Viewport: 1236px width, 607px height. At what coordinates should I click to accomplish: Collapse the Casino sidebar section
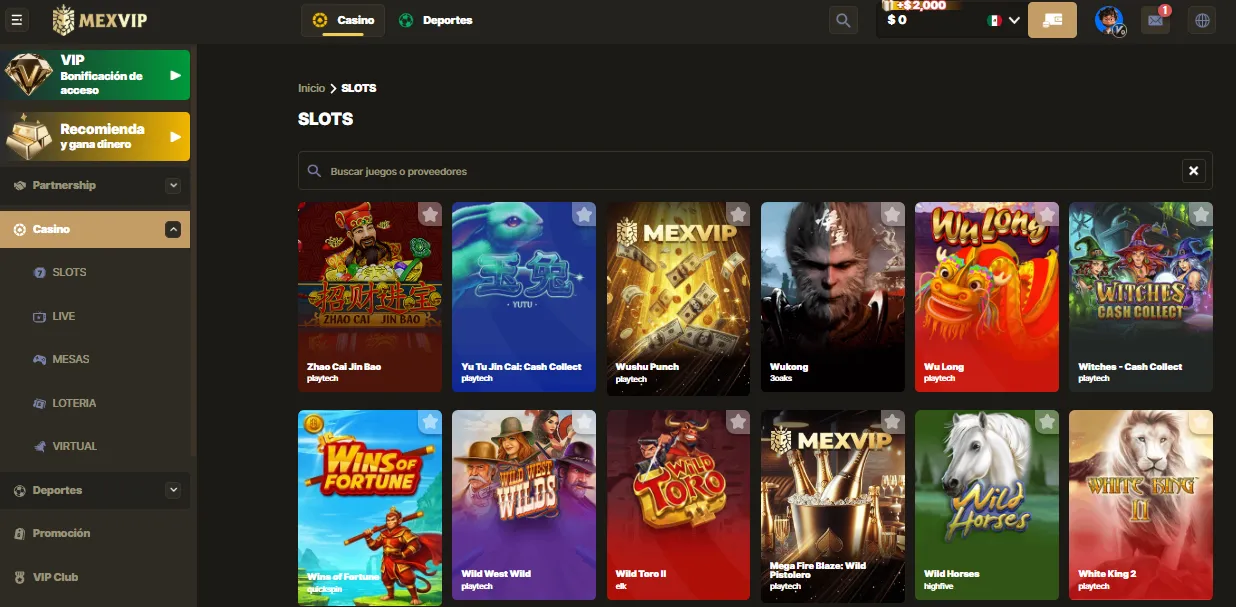click(x=95, y=229)
